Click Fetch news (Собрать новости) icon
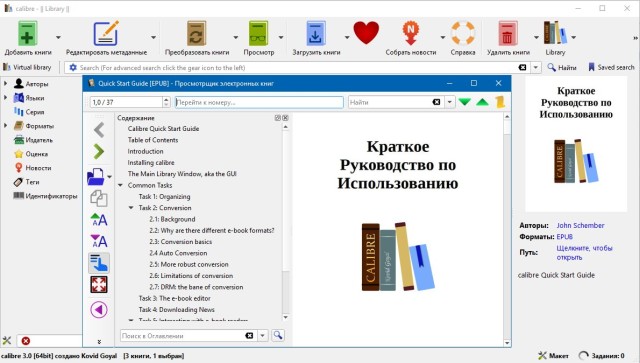 click(411, 33)
